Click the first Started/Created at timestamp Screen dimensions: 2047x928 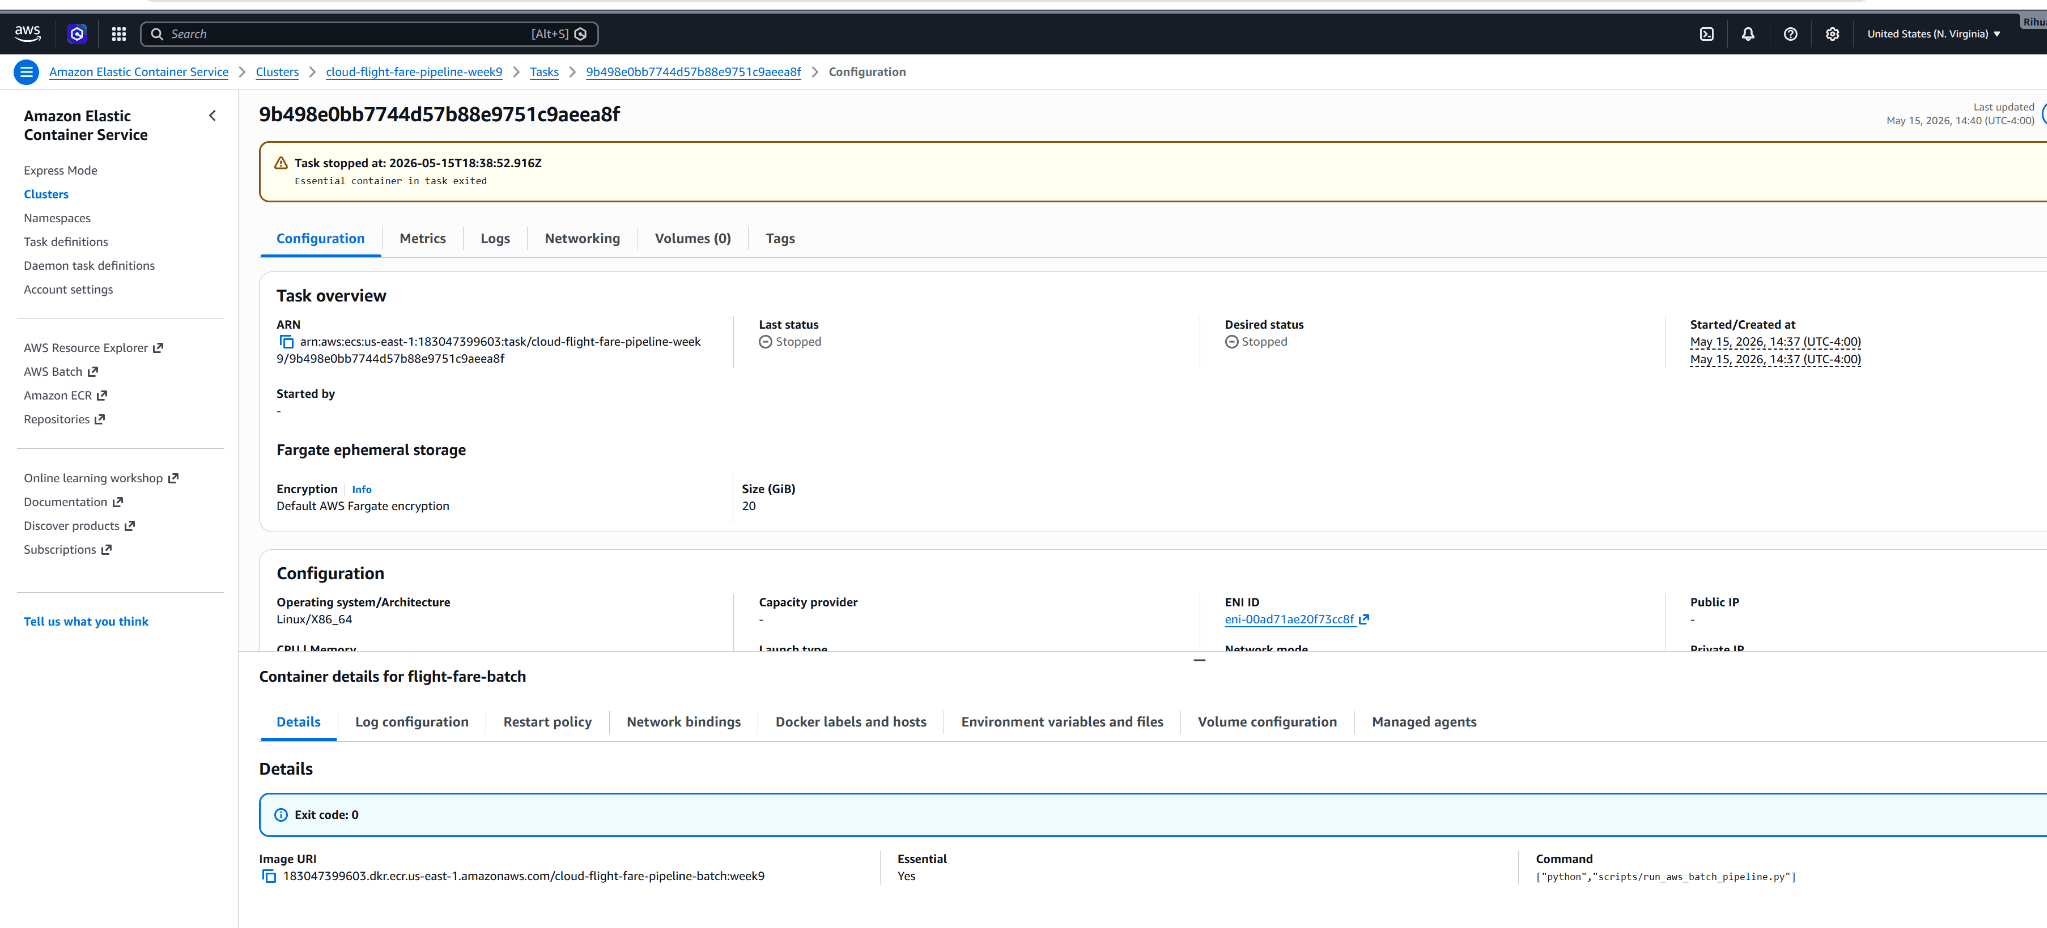tap(1775, 342)
